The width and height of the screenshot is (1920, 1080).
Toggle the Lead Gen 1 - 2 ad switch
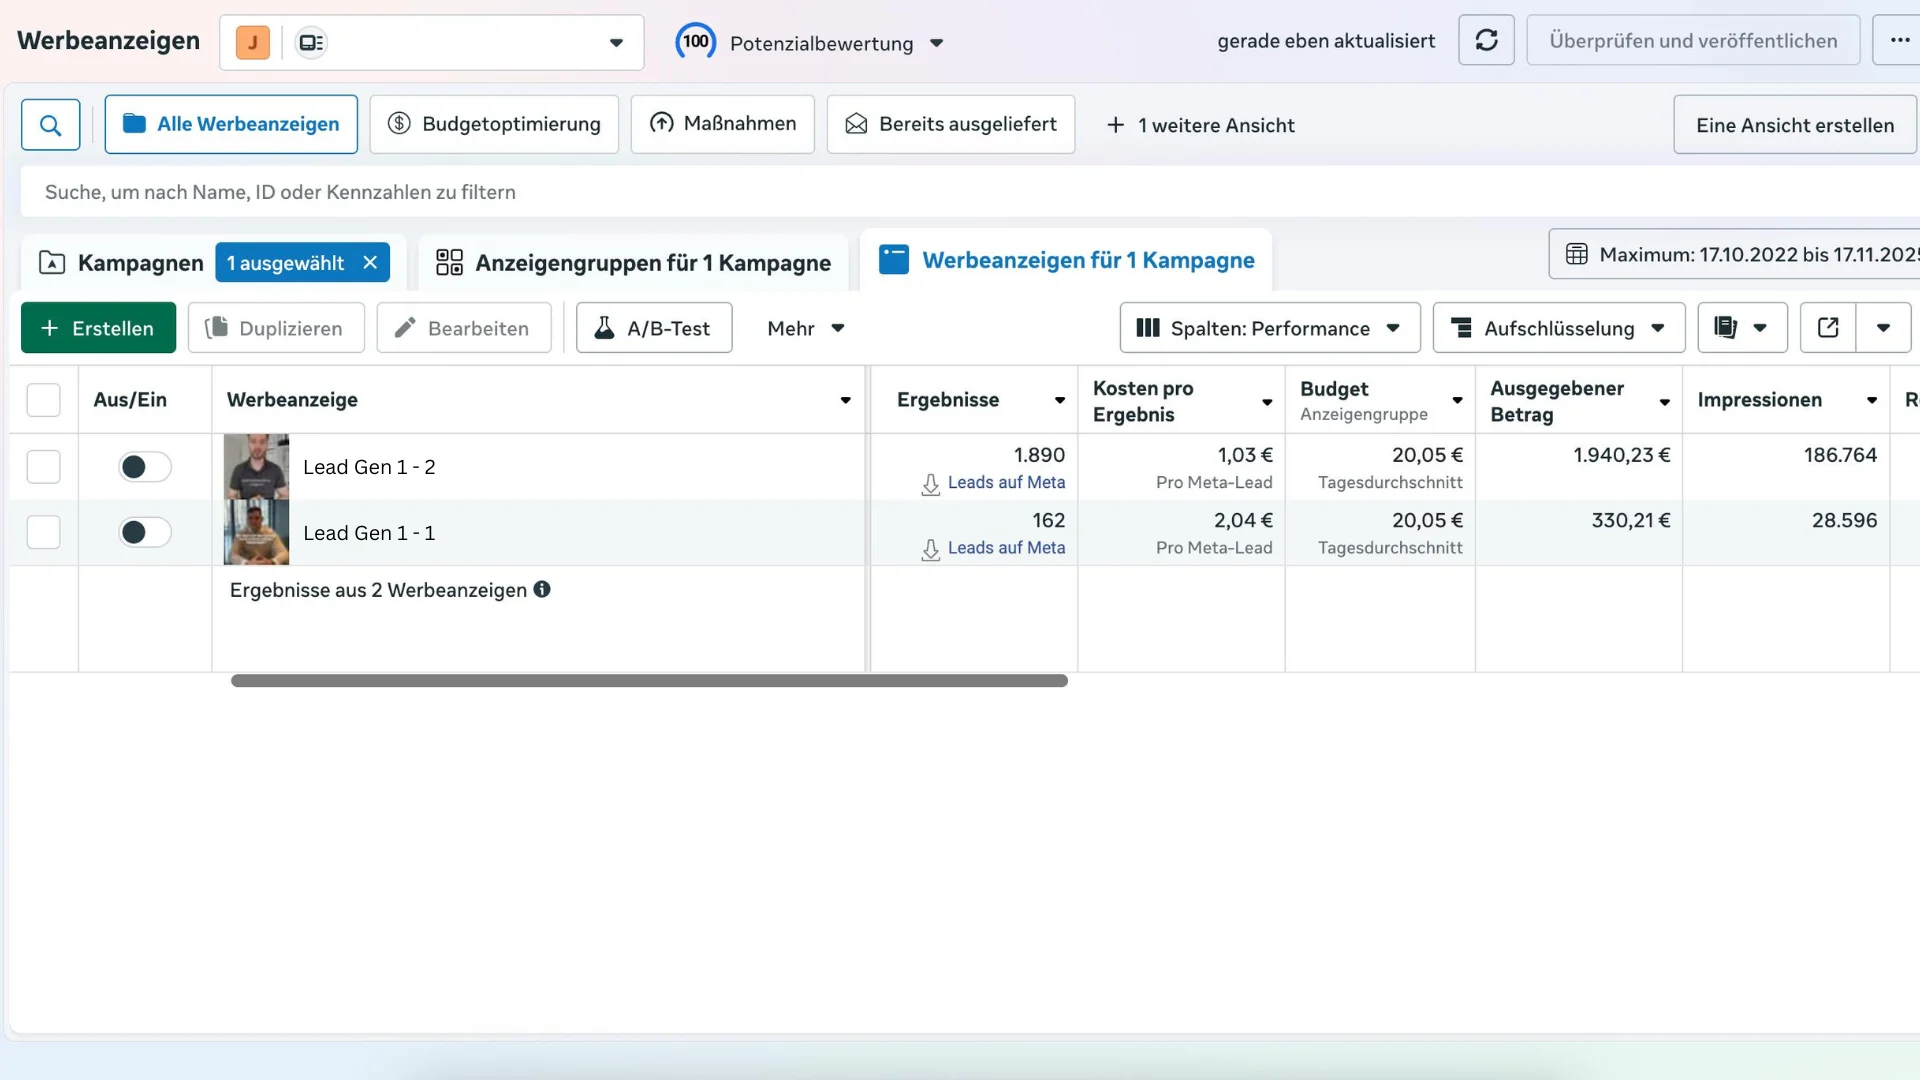pos(145,467)
